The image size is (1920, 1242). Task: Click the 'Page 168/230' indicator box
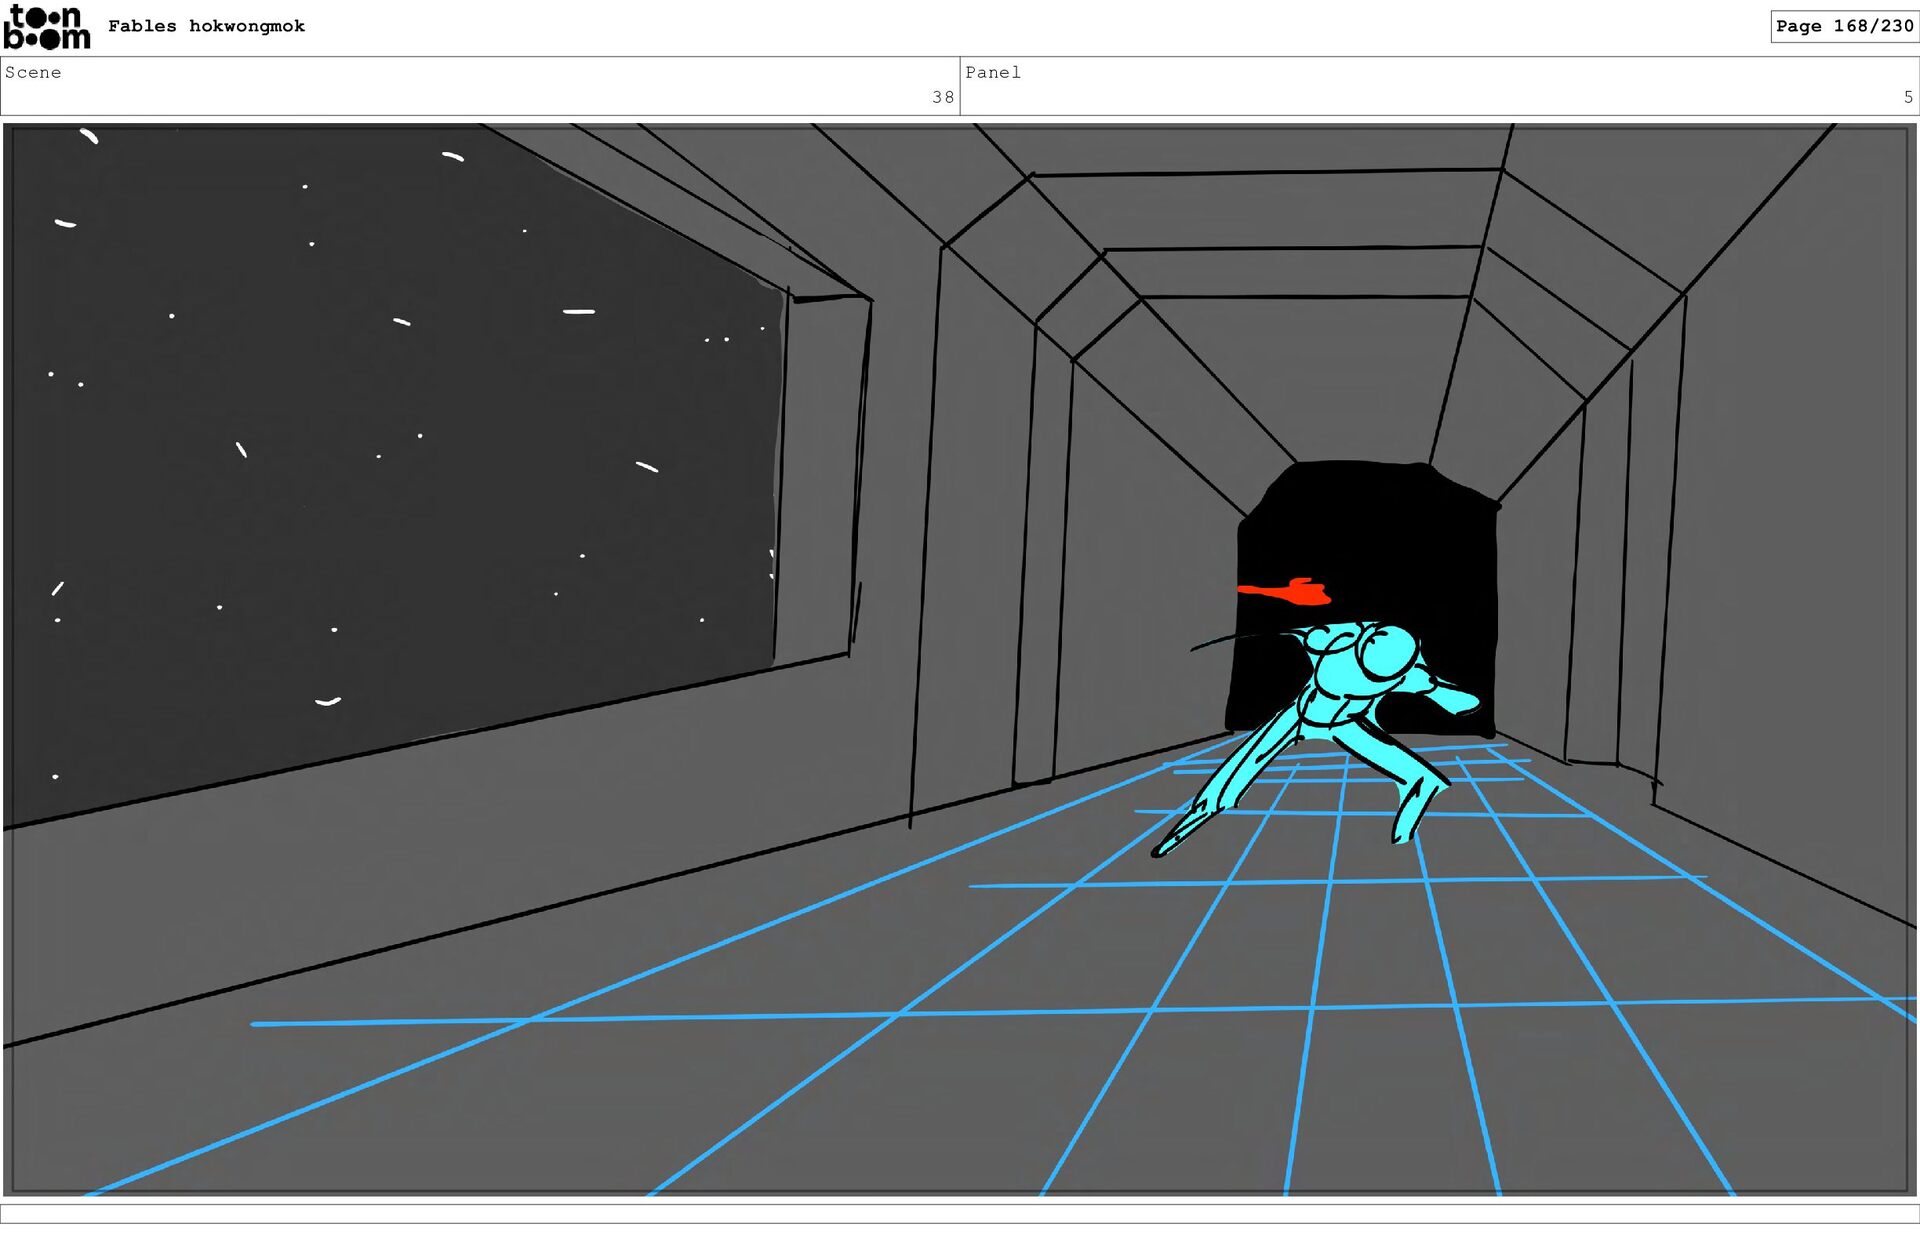1843,26
